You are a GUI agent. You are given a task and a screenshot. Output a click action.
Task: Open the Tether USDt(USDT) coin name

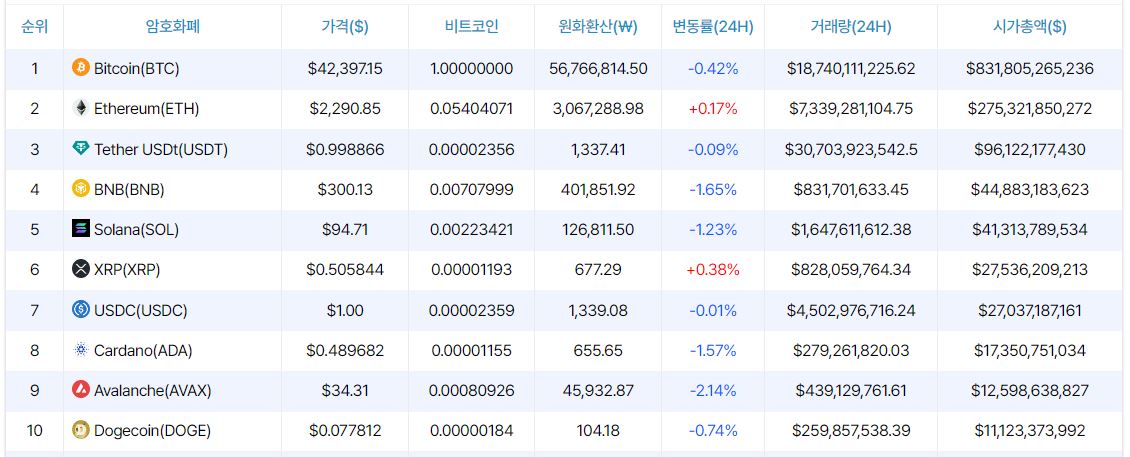tap(161, 149)
